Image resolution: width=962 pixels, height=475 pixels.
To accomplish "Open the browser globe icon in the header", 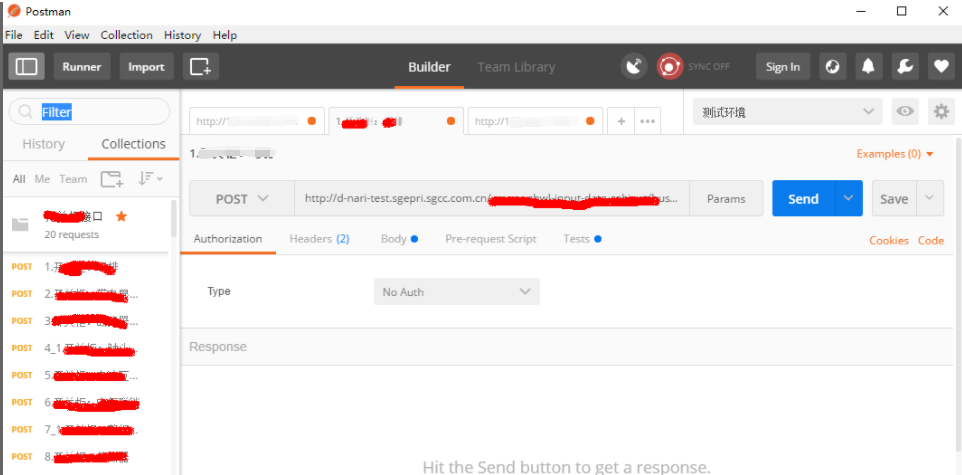I will 832,66.
